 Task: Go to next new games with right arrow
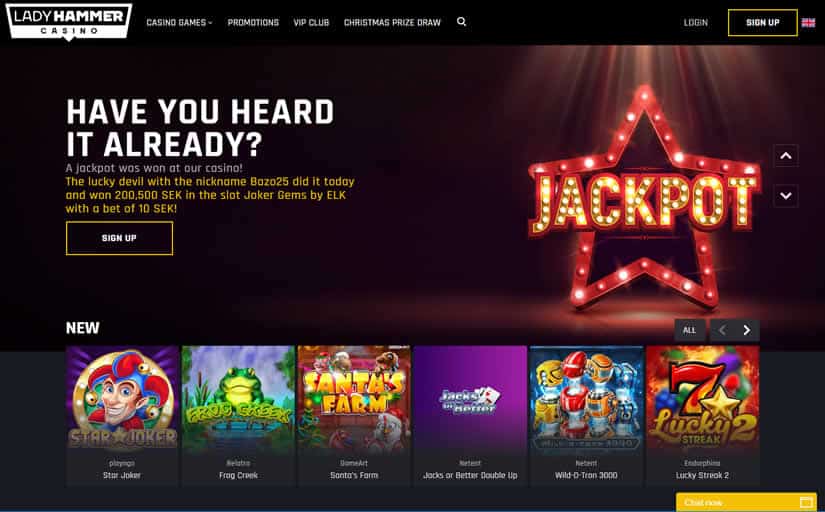tap(747, 330)
